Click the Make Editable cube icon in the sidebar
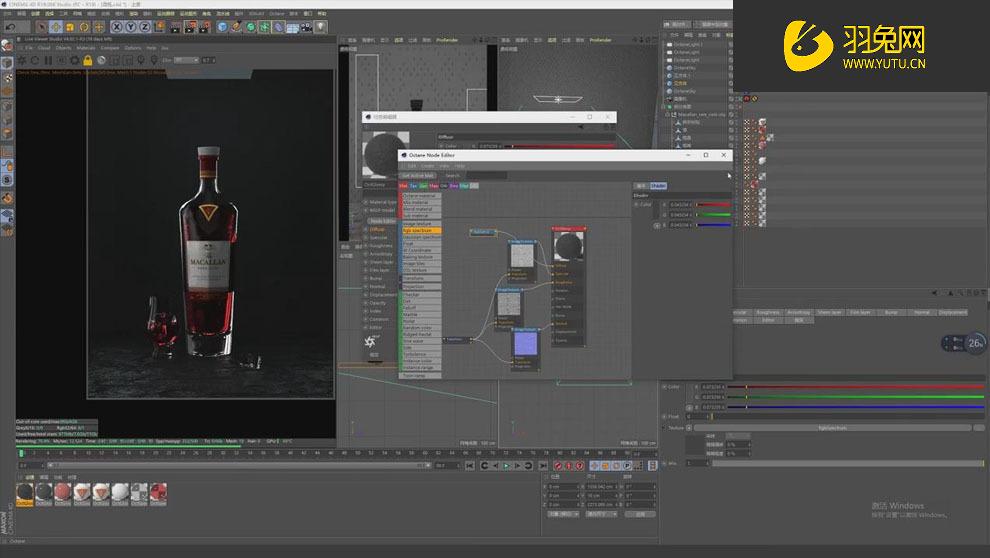Screen dimensions: 990x558 pyautogui.click(x=7, y=63)
